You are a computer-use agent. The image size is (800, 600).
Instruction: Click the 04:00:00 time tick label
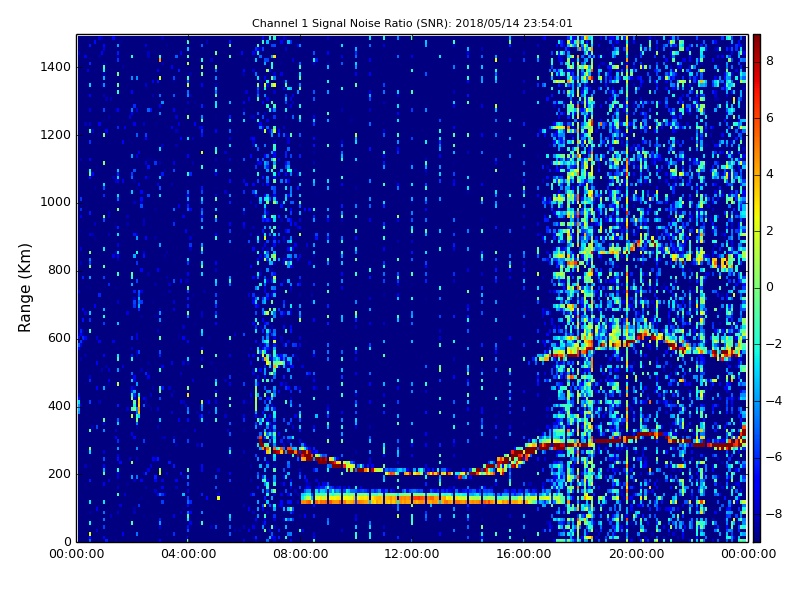pos(188,554)
